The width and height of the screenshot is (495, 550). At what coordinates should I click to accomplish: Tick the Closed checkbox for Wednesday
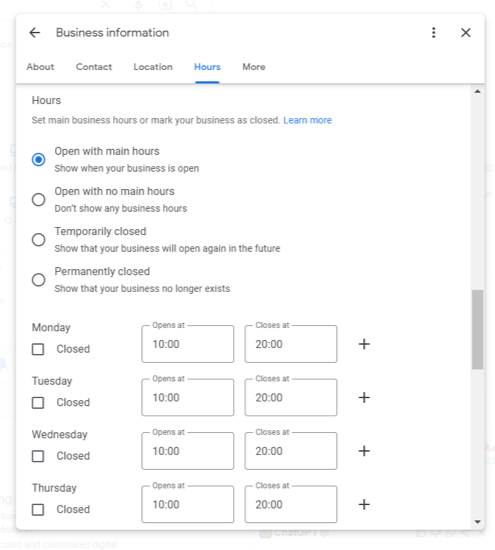click(38, 456)
